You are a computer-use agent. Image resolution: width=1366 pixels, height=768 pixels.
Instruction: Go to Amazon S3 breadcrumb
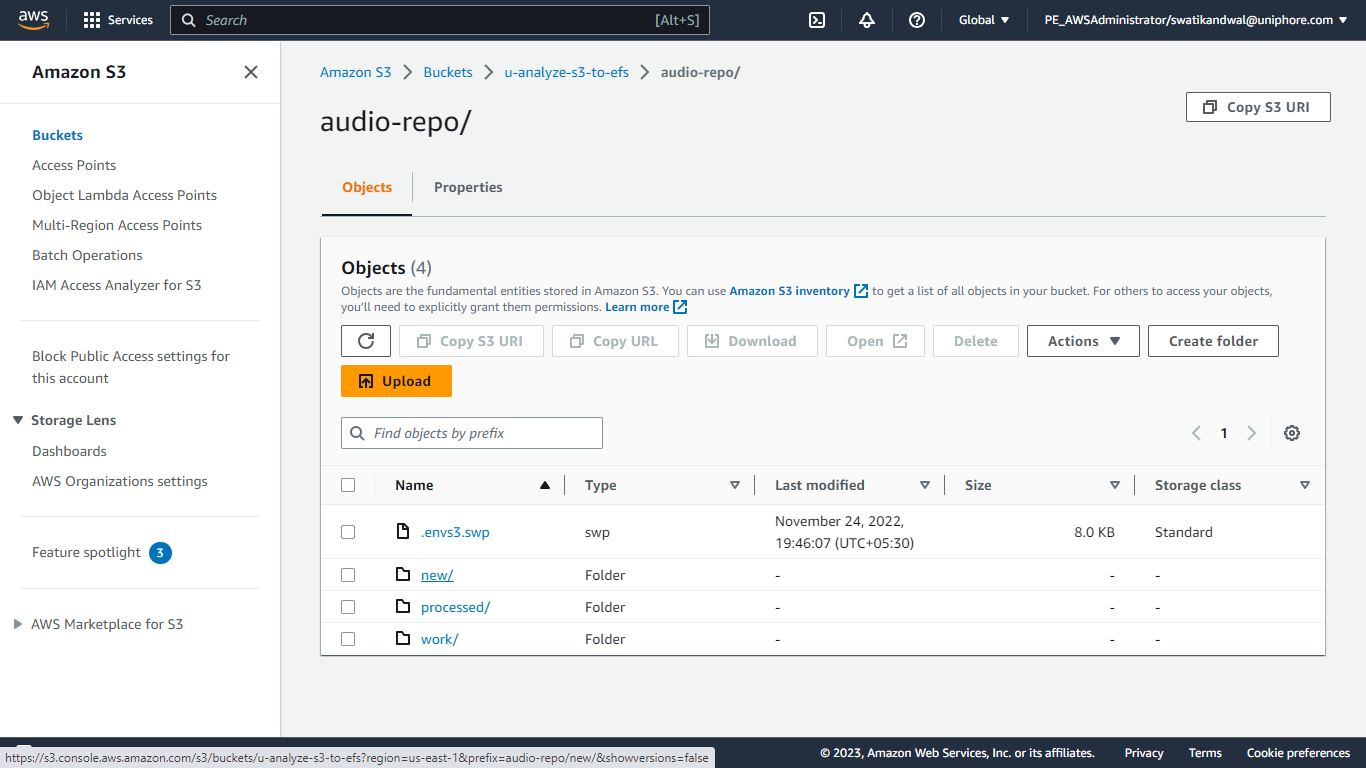point(355,72)
